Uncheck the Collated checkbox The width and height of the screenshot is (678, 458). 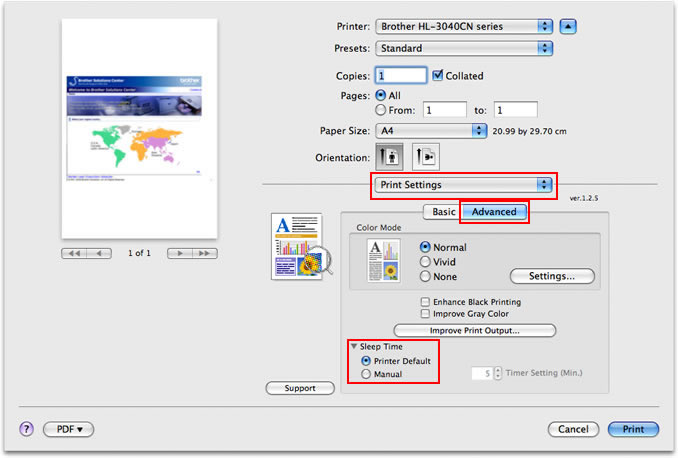[x=438, y=75]
